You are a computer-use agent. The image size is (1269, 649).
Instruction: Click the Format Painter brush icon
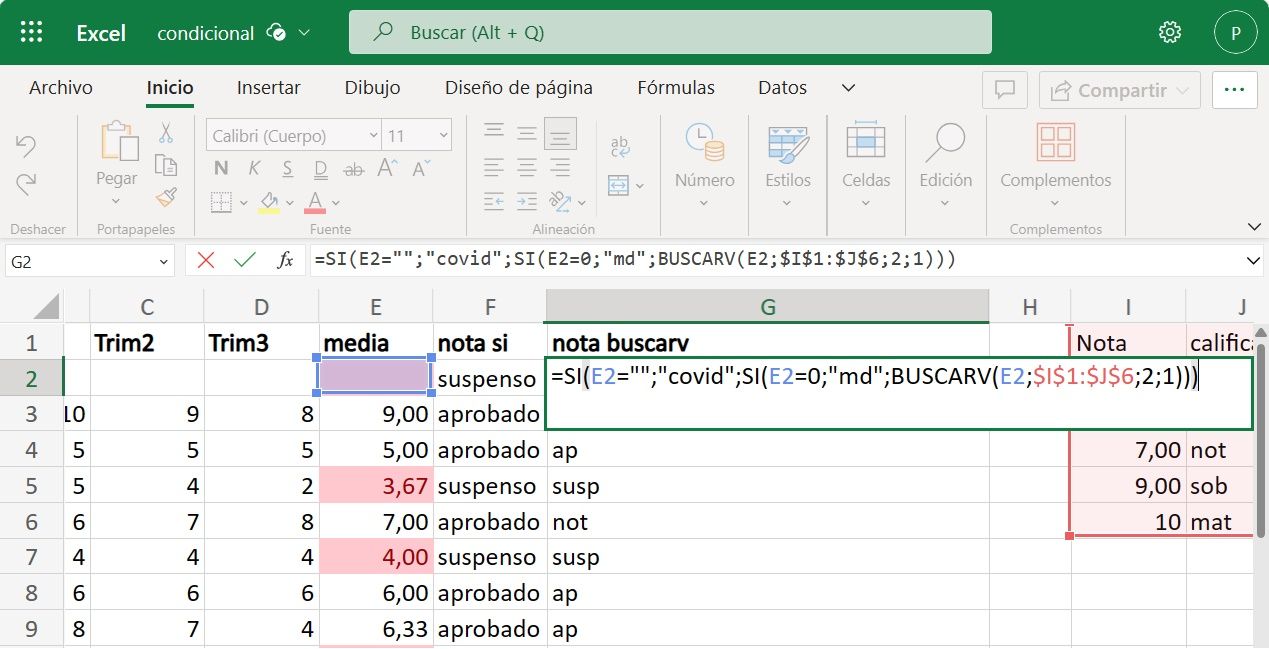tap(166, 197)
